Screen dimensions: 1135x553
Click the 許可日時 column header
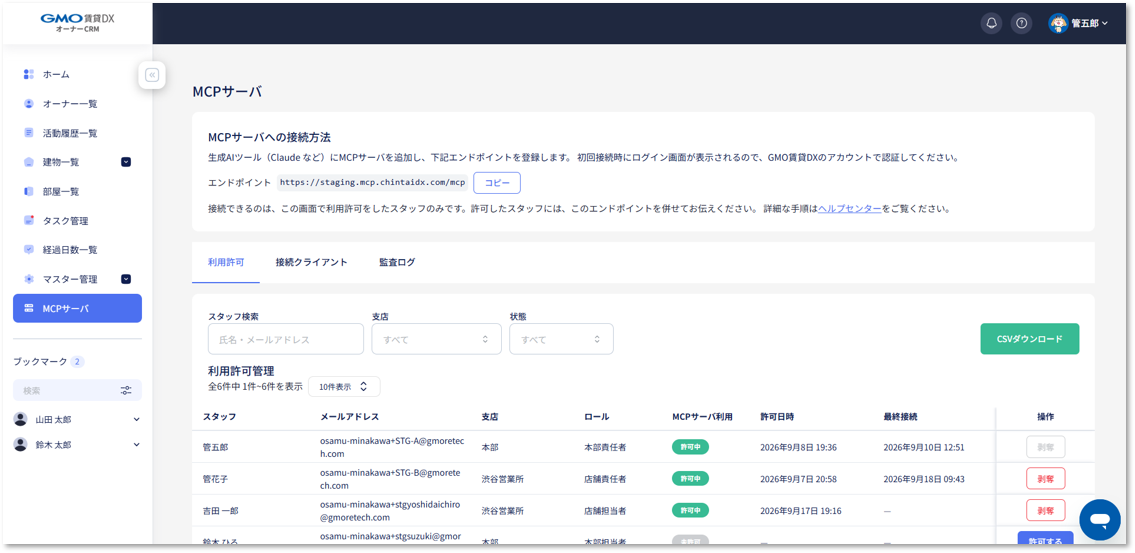pyautogui.click(x=777, y=417)
